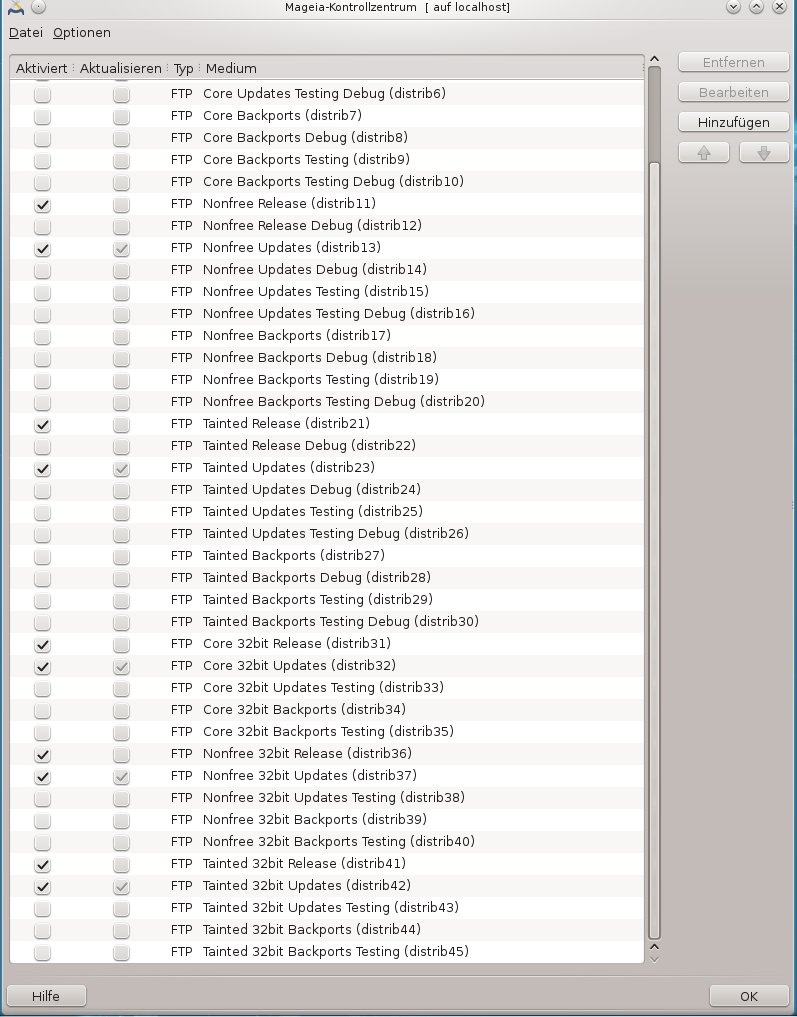This screenshot has height=1017, width=797.
Task: Click the move-up arrow button
Action: point(704,152)
